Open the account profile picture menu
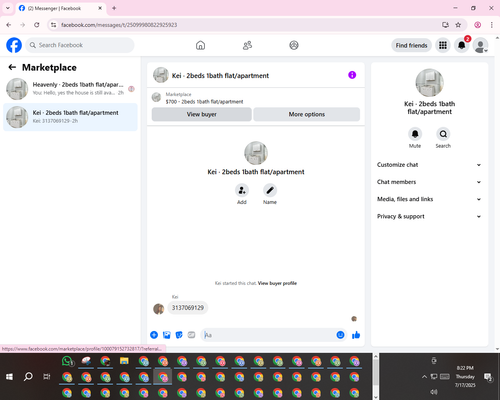This screenshot has width=500, height=400. click(481, 45)
